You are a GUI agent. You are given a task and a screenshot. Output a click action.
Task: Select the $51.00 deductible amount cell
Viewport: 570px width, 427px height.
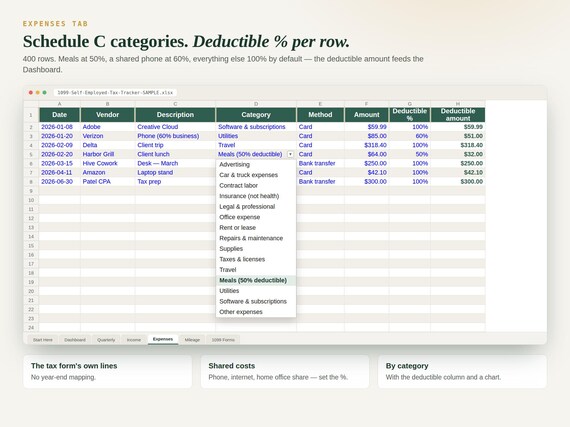tap(458, 136)
